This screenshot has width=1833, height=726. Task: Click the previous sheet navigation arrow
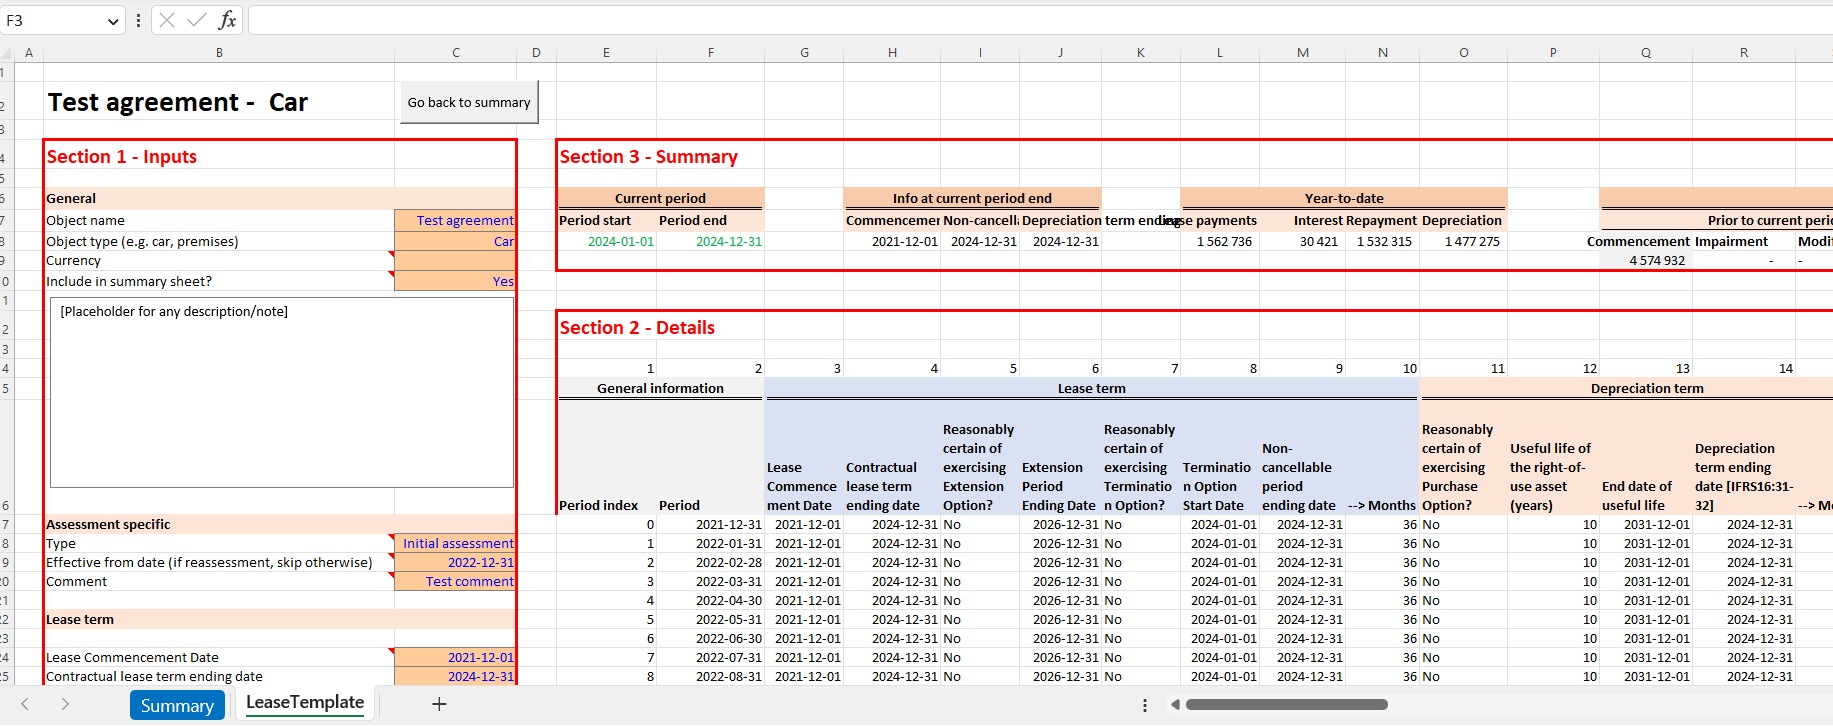pos(26,704)
